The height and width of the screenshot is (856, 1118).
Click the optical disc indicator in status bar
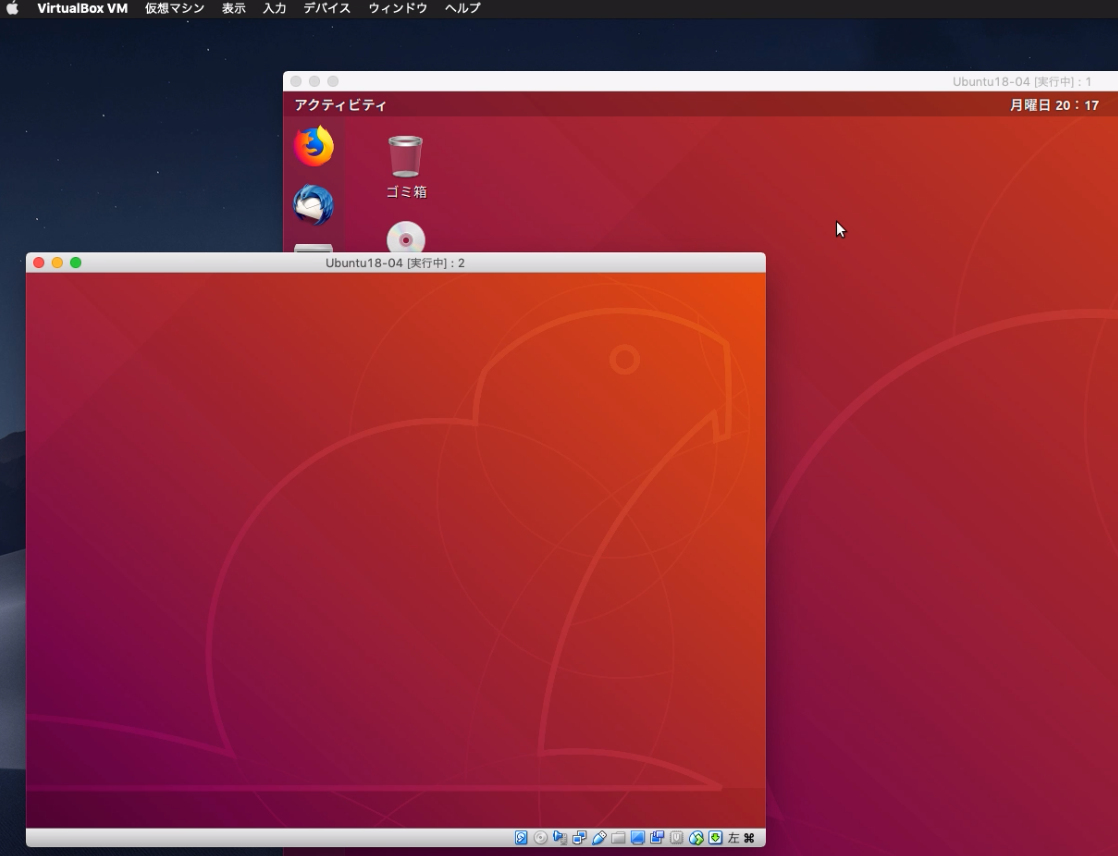(540, 837)
